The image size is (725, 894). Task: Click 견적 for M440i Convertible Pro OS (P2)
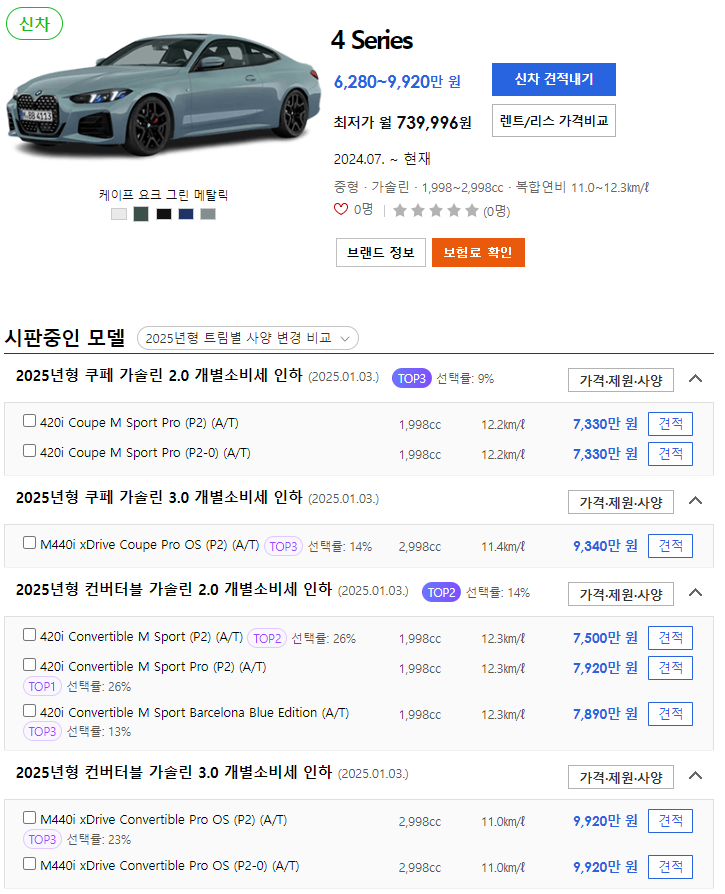[x=670, y=821]
